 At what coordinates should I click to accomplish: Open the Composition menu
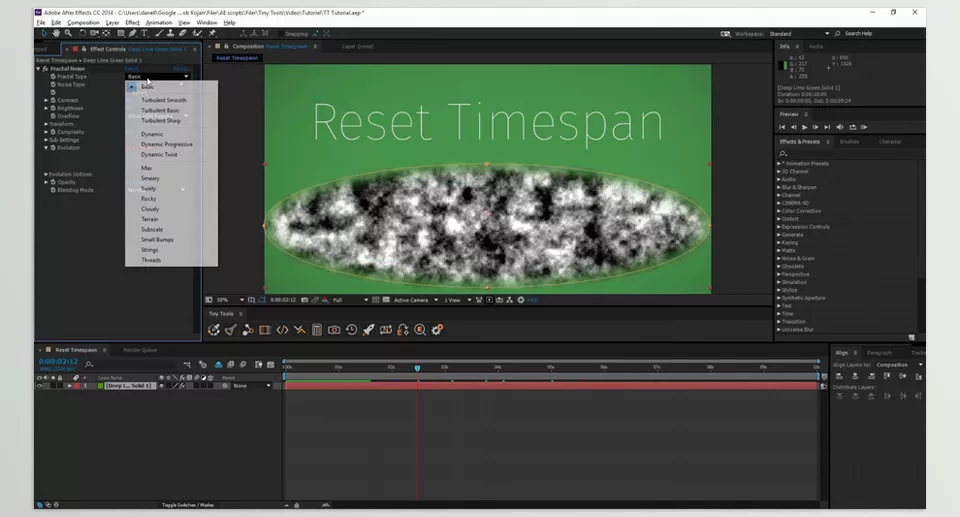tap(83, 23)
